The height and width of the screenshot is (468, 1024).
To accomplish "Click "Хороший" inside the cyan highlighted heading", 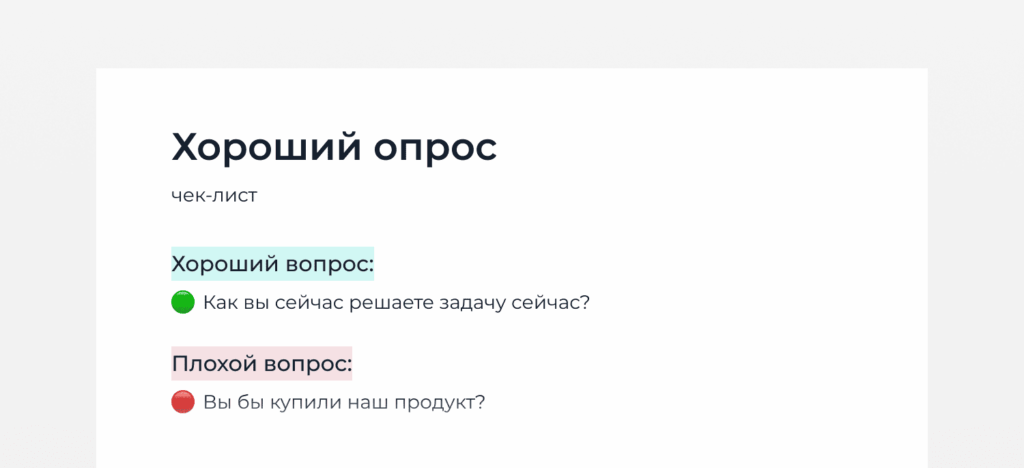I will 227,264.
